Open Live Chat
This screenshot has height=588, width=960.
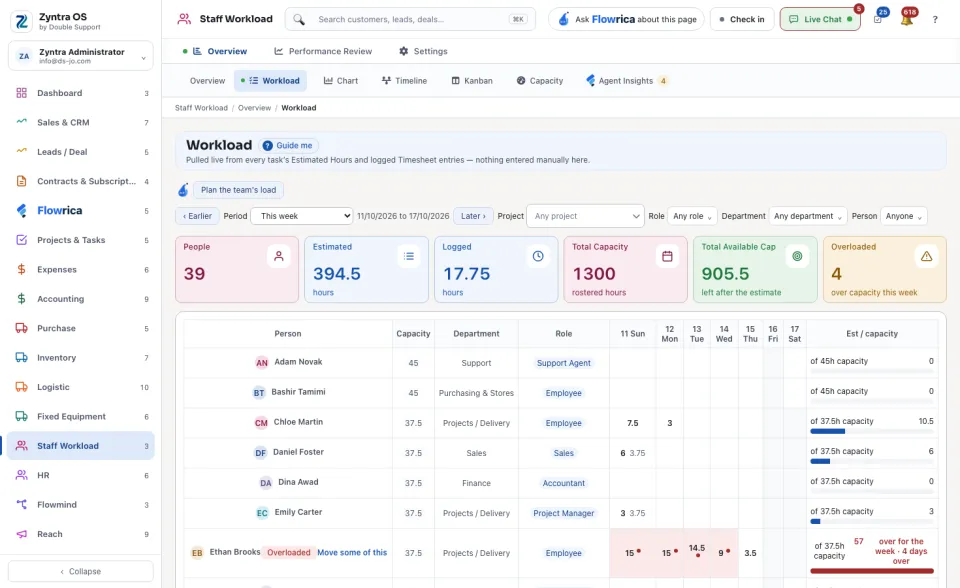(820, 19)
